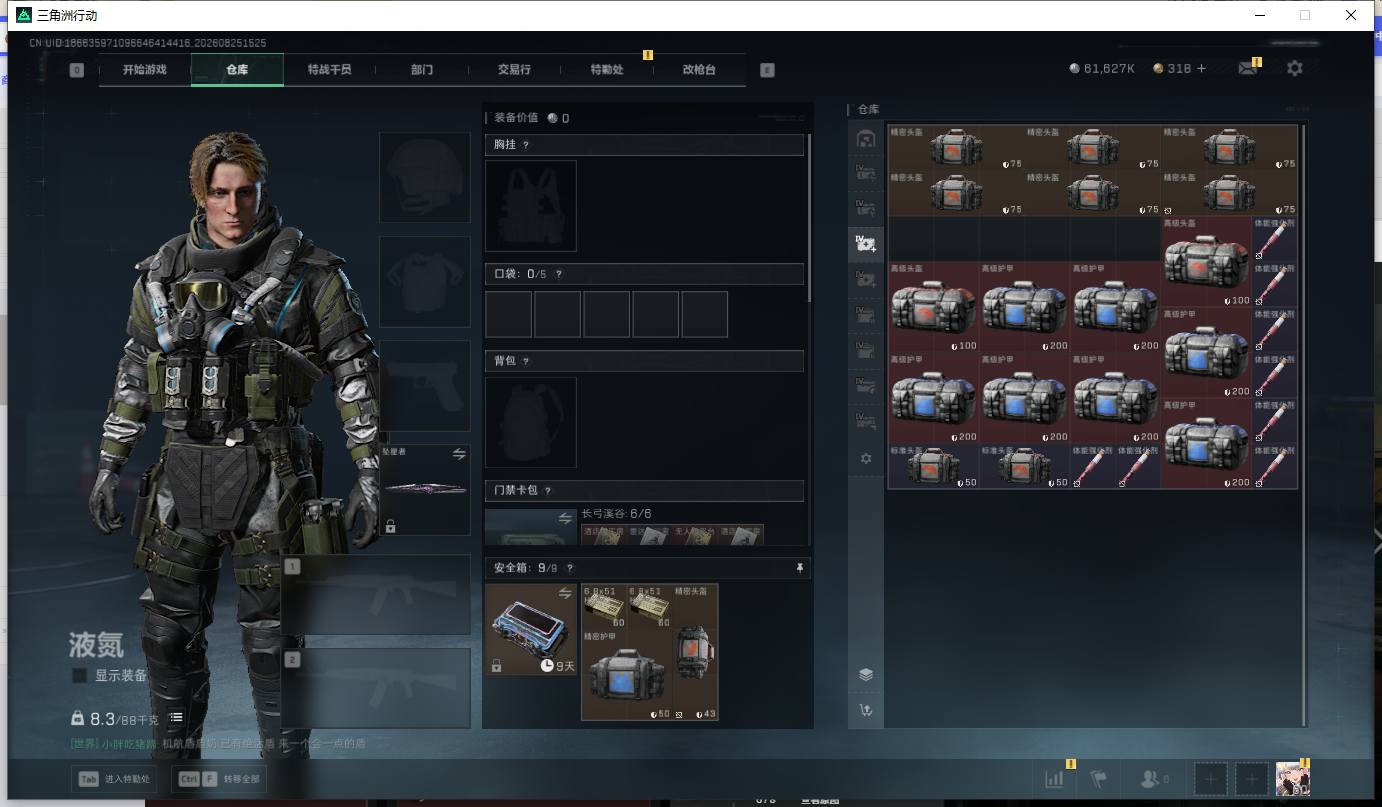Click the operator name 液氮
This screenshot has height=807, width=1382.
[96, 644]
